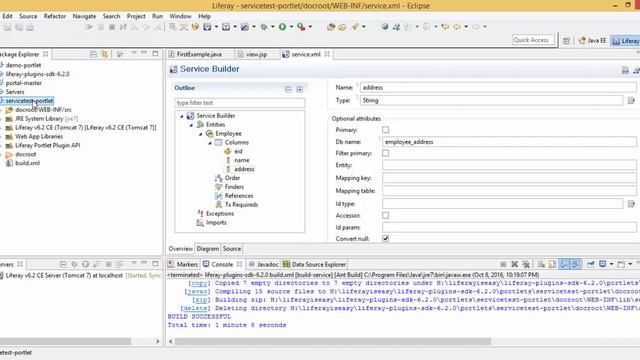Viewport: 640px width, 360px height.
Task: Collapse the Service Builder tree node
Action: (x=182, y=116)
